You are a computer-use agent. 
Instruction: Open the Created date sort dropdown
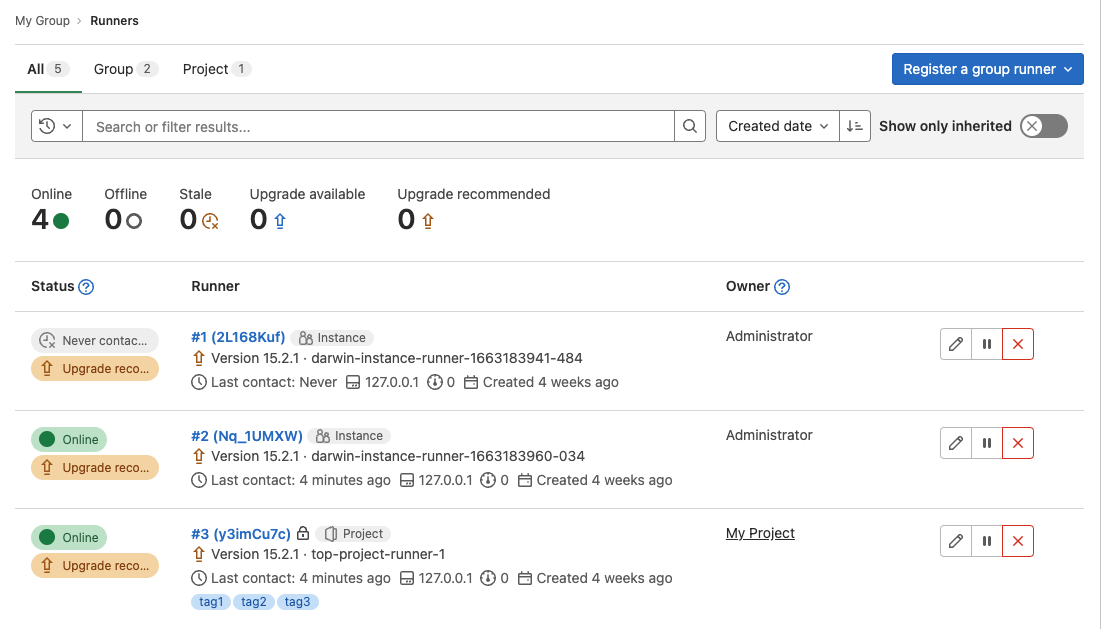[x=777, y=126]
